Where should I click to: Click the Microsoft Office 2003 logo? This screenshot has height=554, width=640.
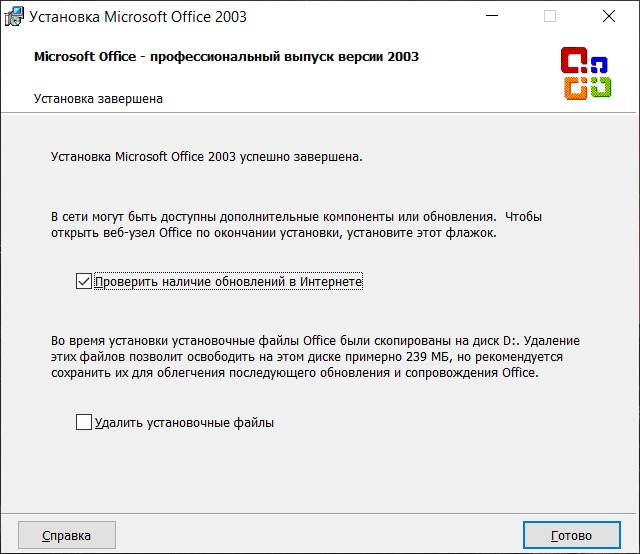coord(586,73)
